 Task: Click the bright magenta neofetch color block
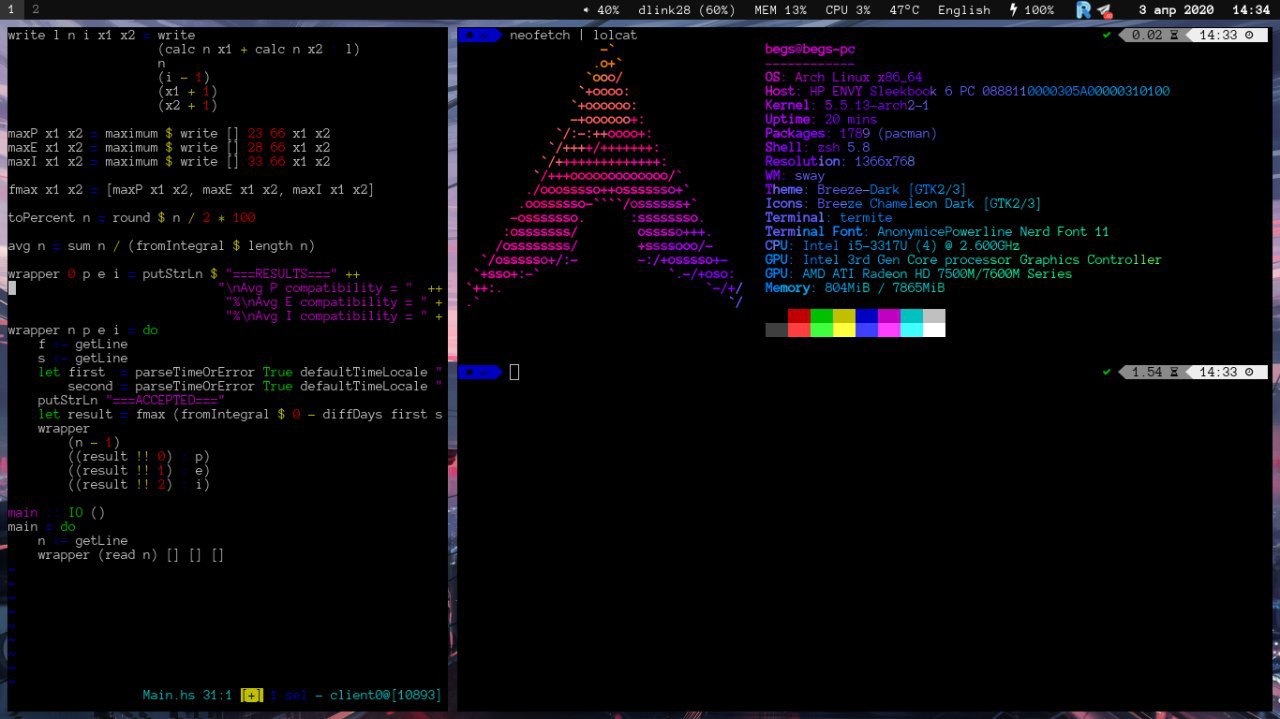(x=889, y=329)
